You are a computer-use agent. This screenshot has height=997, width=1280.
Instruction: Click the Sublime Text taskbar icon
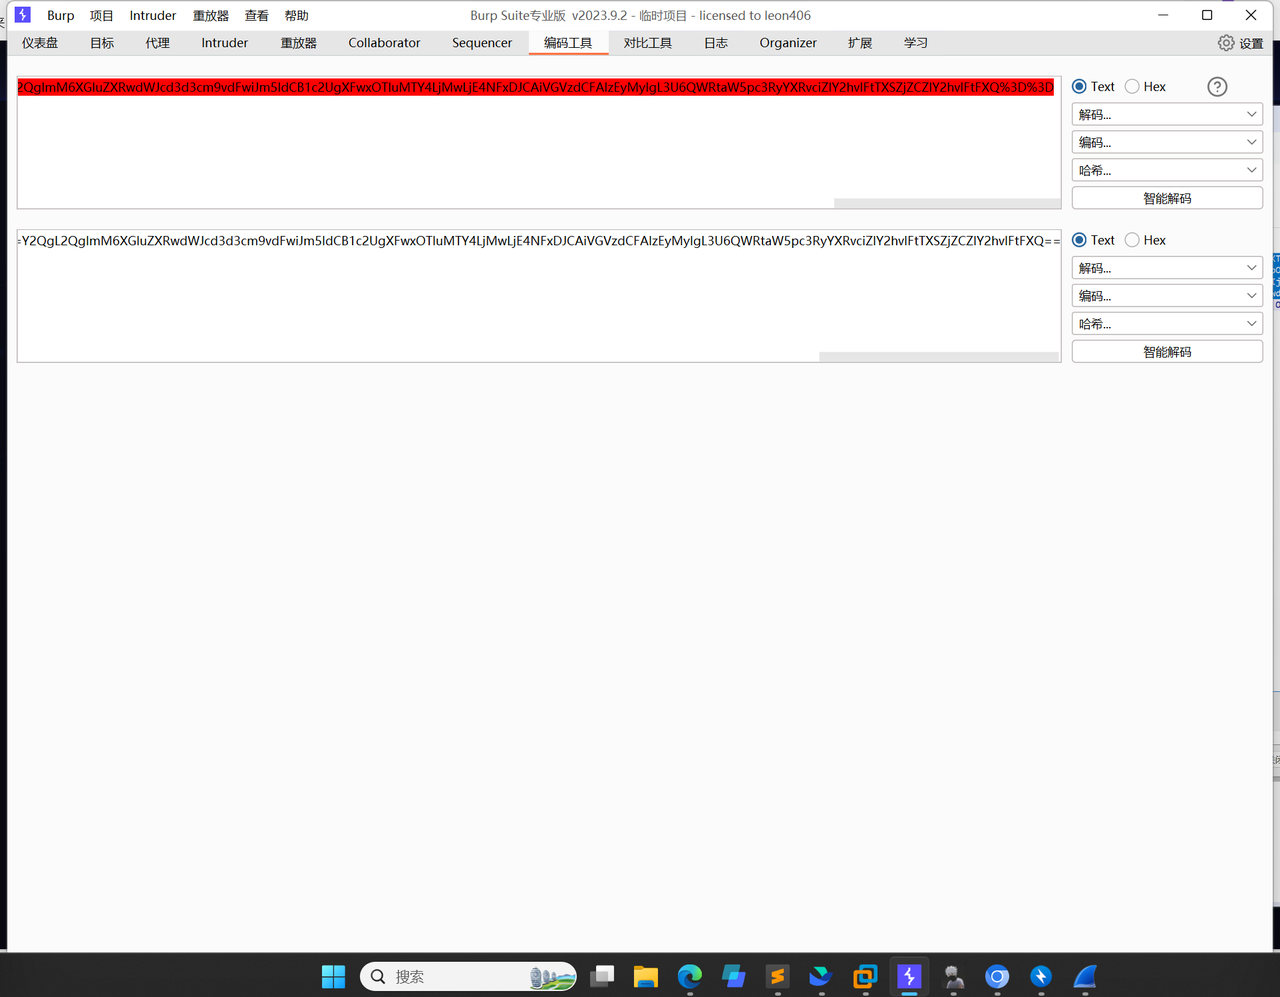coord(777,976)
